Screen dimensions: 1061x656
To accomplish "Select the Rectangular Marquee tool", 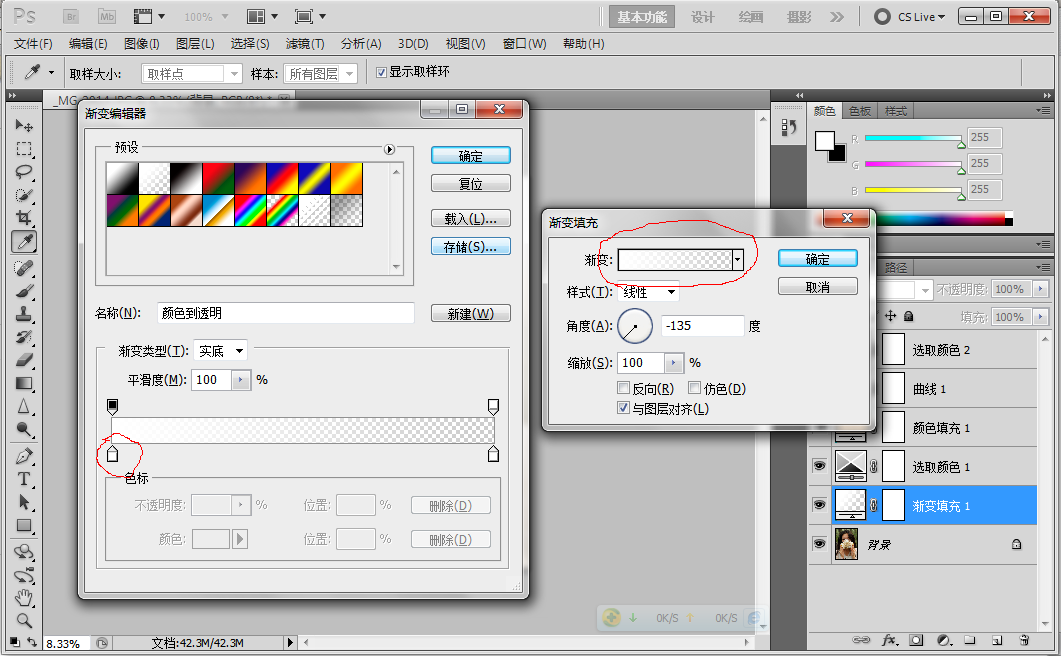I will 24,149.
